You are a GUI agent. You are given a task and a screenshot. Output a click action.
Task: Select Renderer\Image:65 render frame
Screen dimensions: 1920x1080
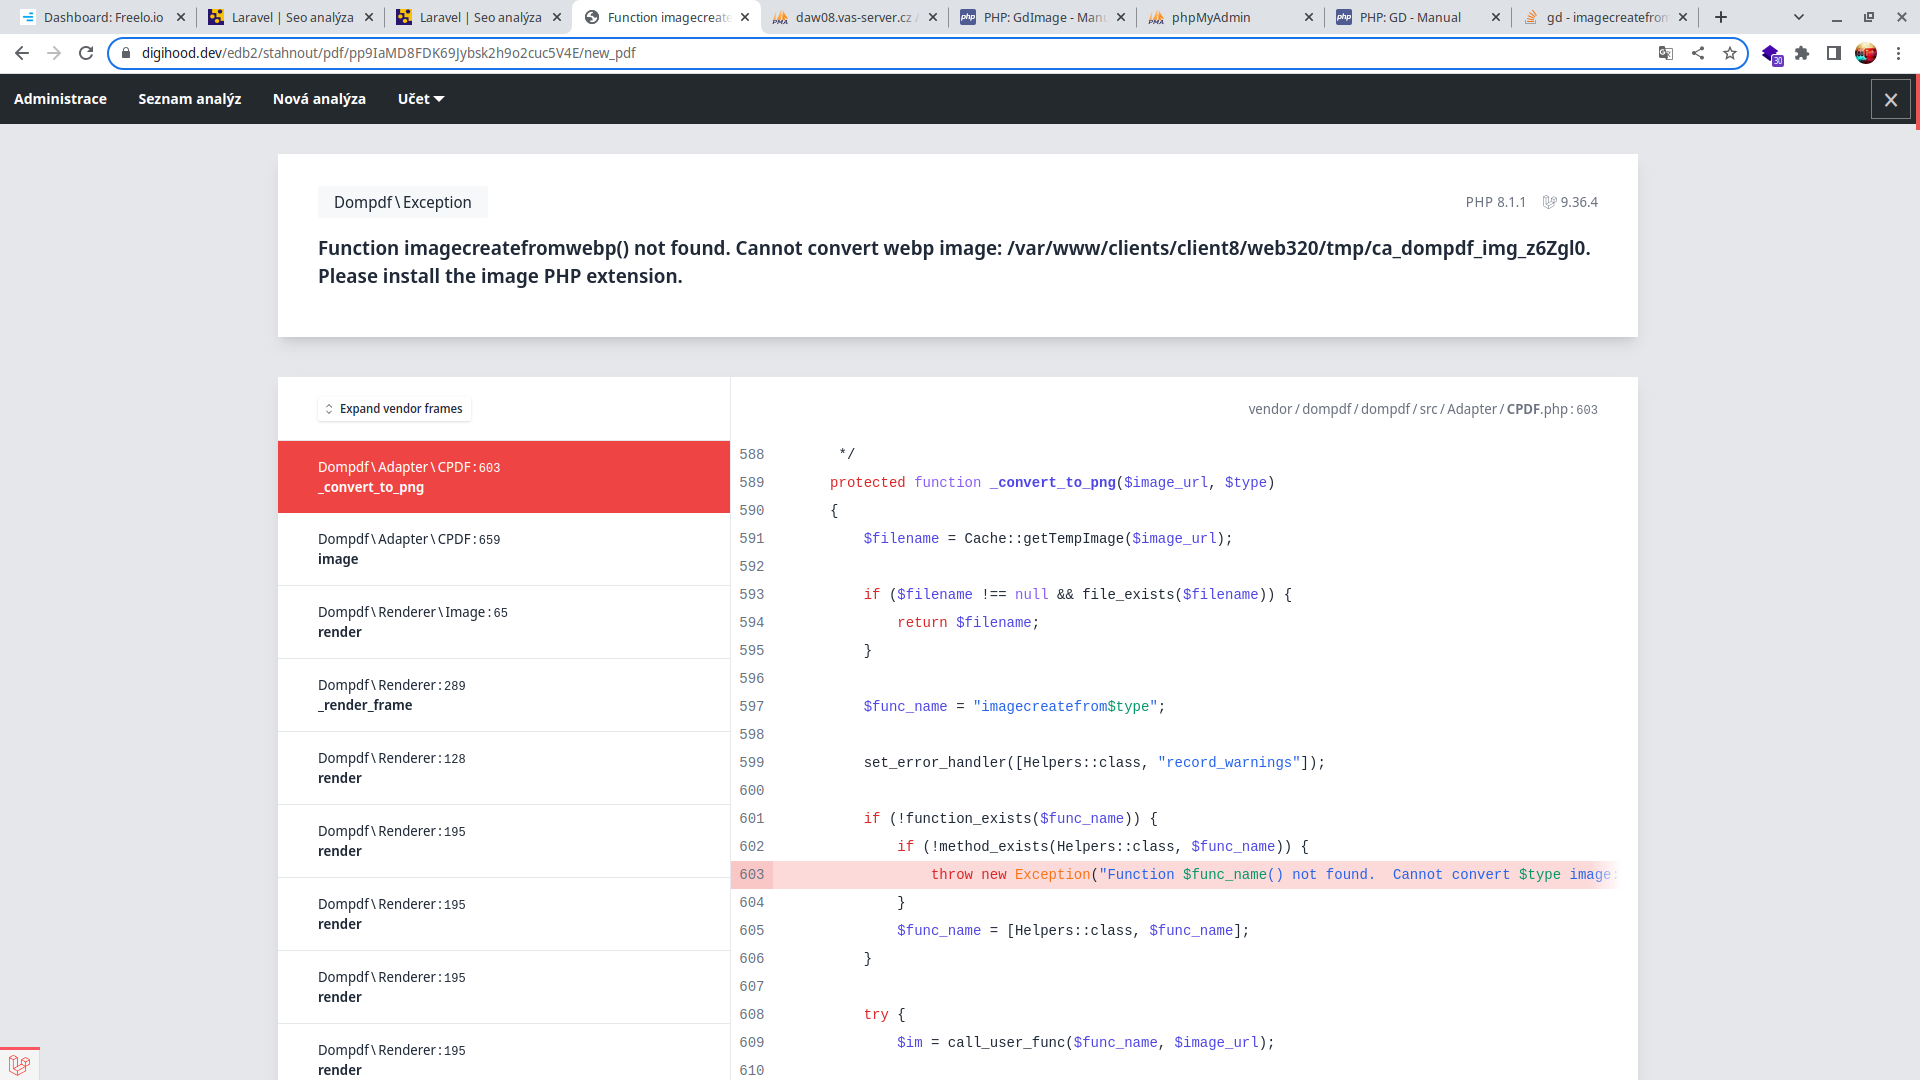504,622
